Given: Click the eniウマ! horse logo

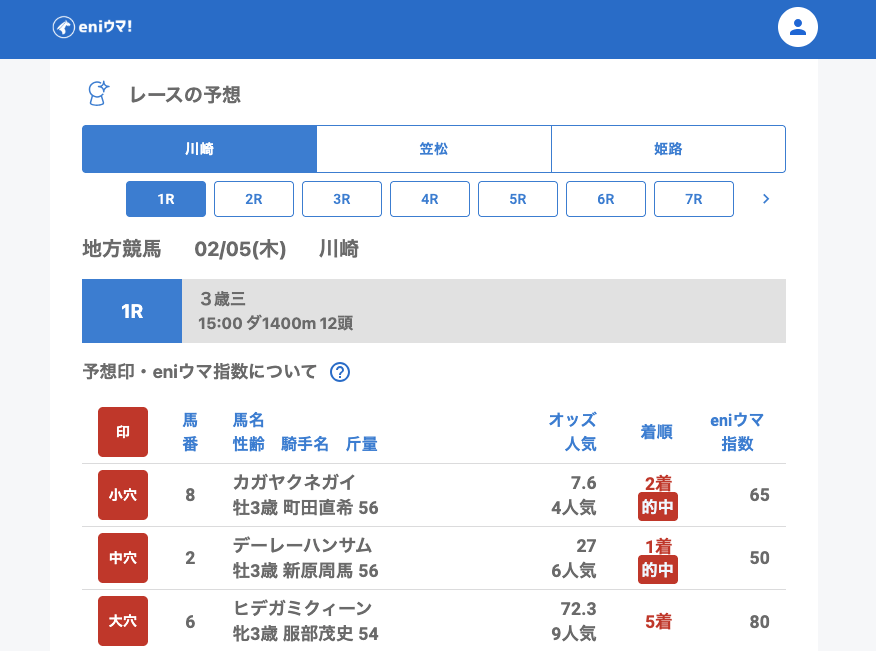Looking at the screenshot, I should pos(92,27).
